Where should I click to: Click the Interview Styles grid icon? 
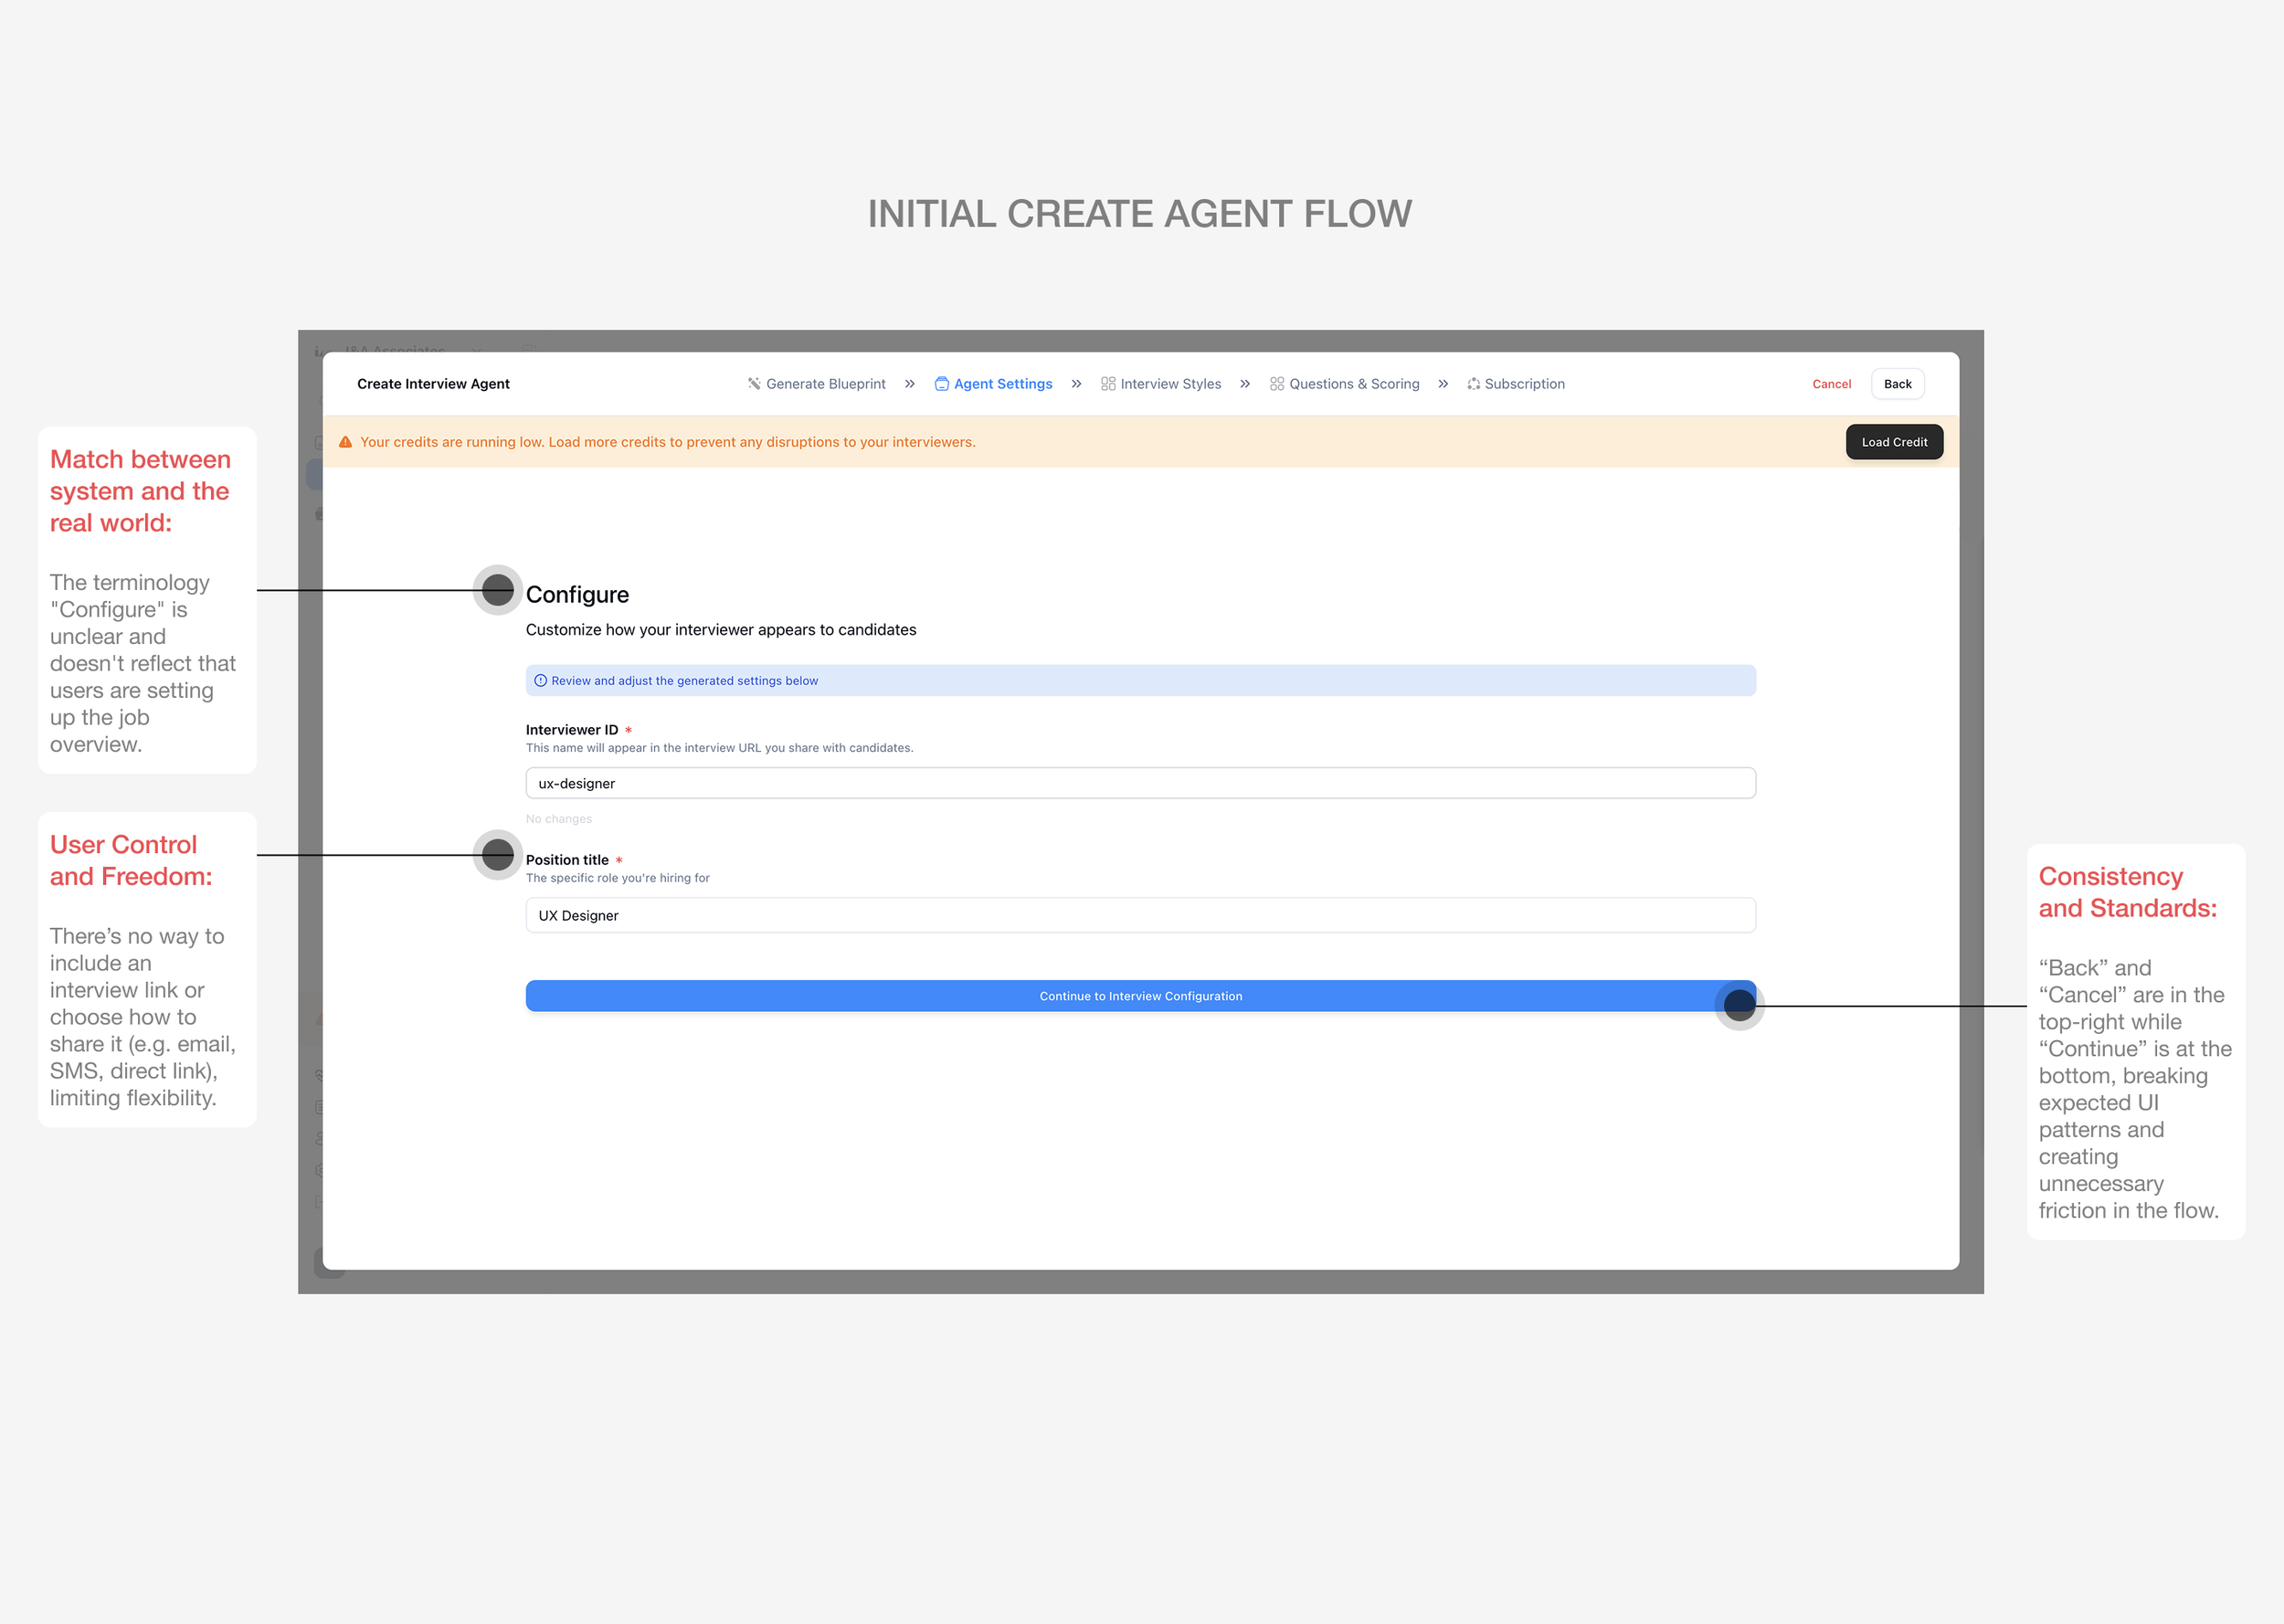[1108, 384]
